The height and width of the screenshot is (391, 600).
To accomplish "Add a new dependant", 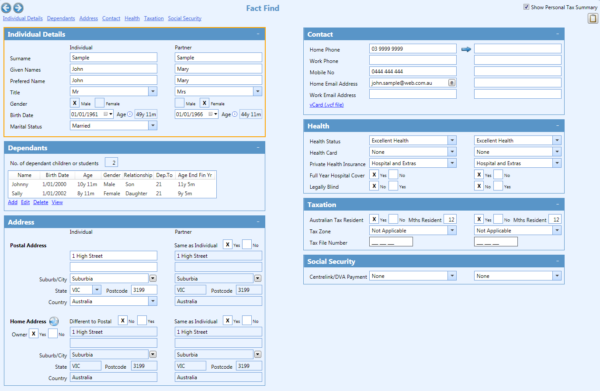I will pyautogui.click(x=13, y=202).
